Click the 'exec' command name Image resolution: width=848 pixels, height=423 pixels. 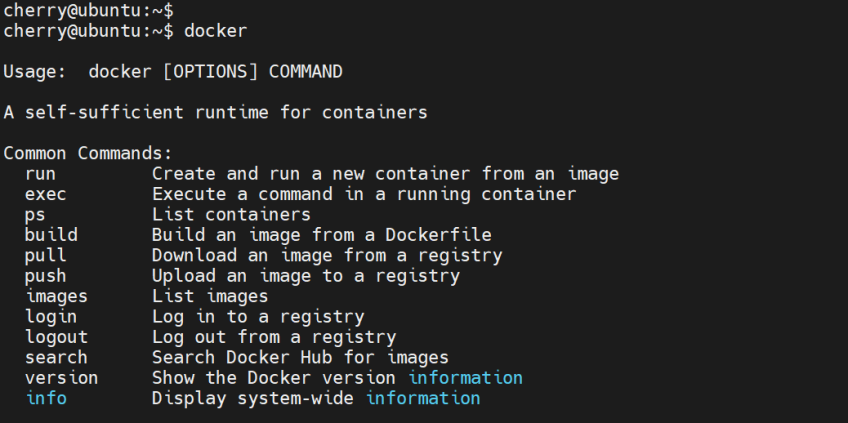coord(45,194)
